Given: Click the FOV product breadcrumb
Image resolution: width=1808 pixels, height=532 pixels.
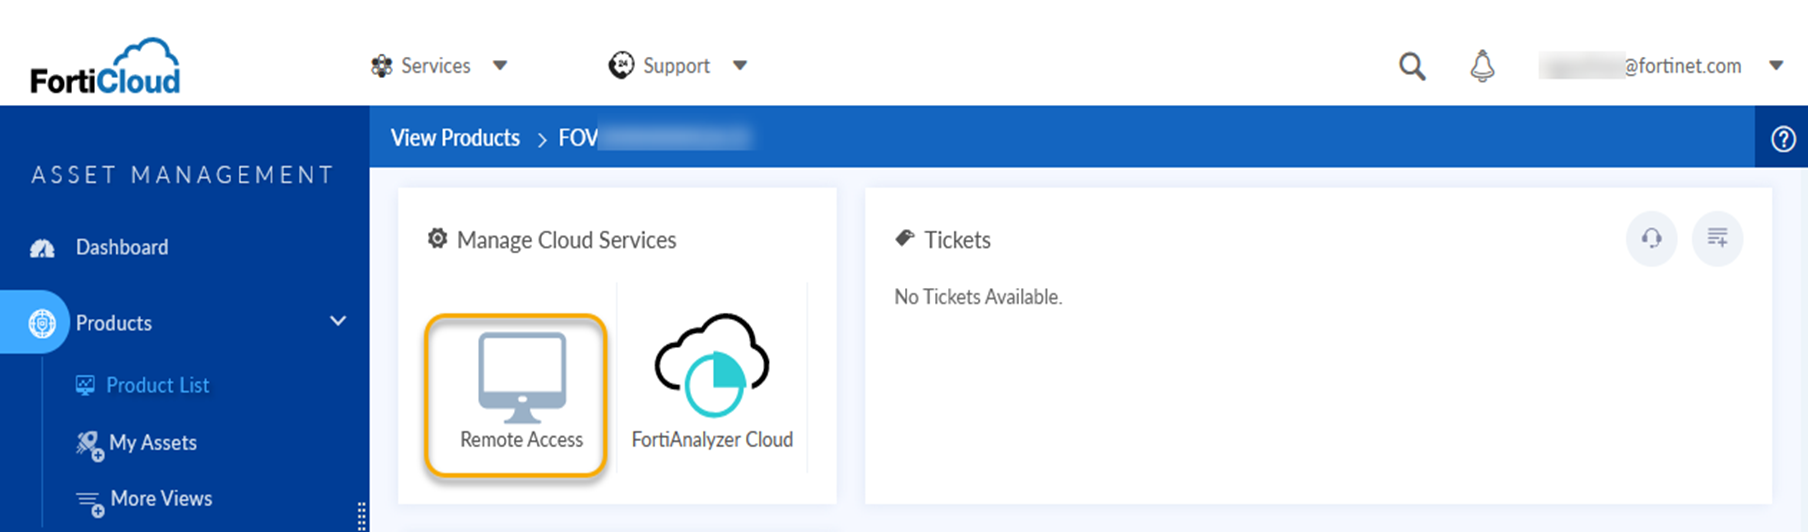Looking at the screenshot, I should click(x=655, y=138).
